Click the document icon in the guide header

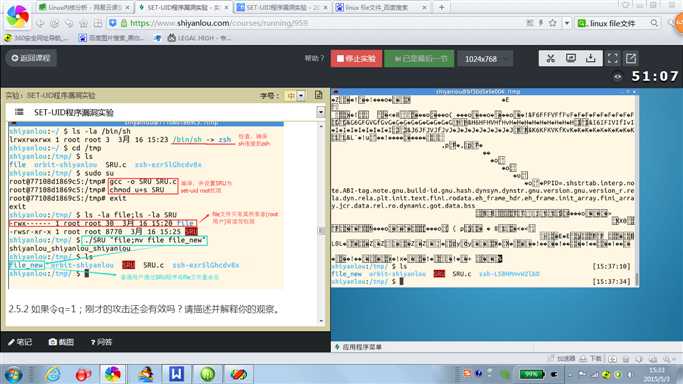pyautogui.click(x=318, y=95)
